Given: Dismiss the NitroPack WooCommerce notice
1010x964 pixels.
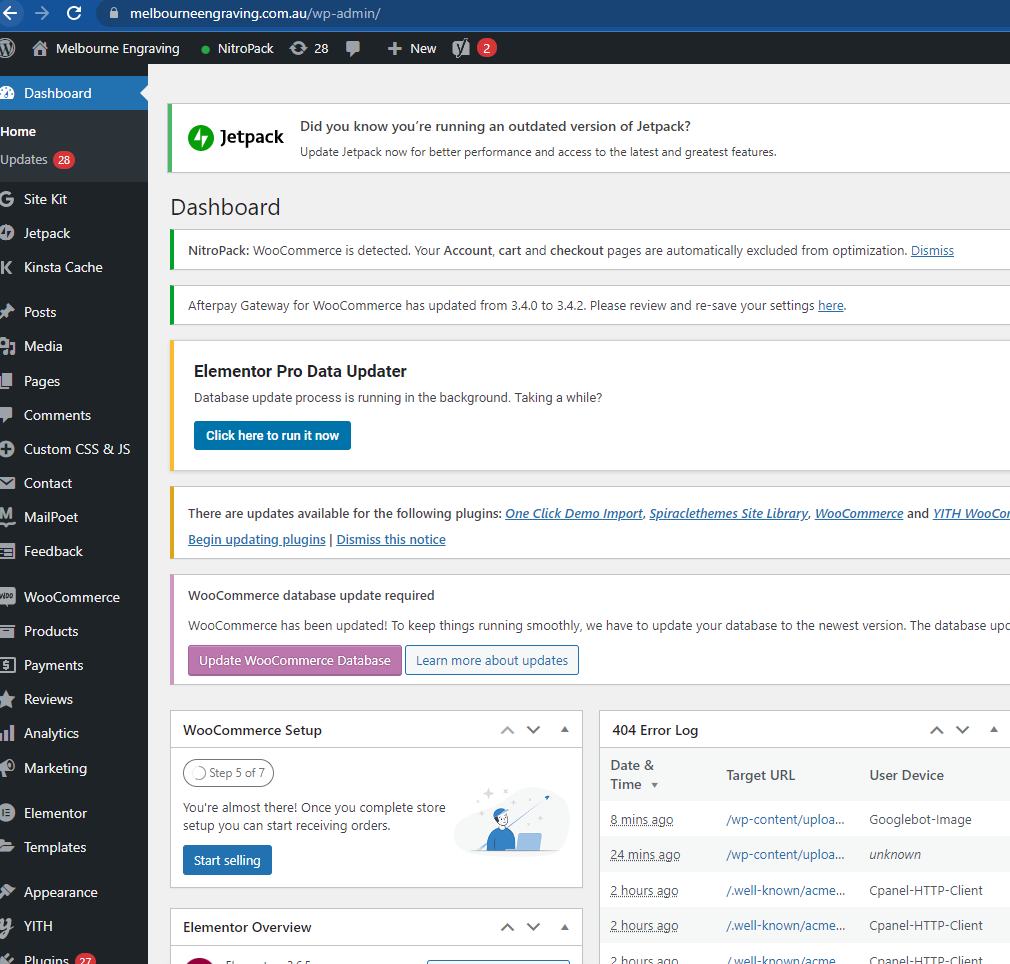Looking at the screenshot, I should point(931,250).
